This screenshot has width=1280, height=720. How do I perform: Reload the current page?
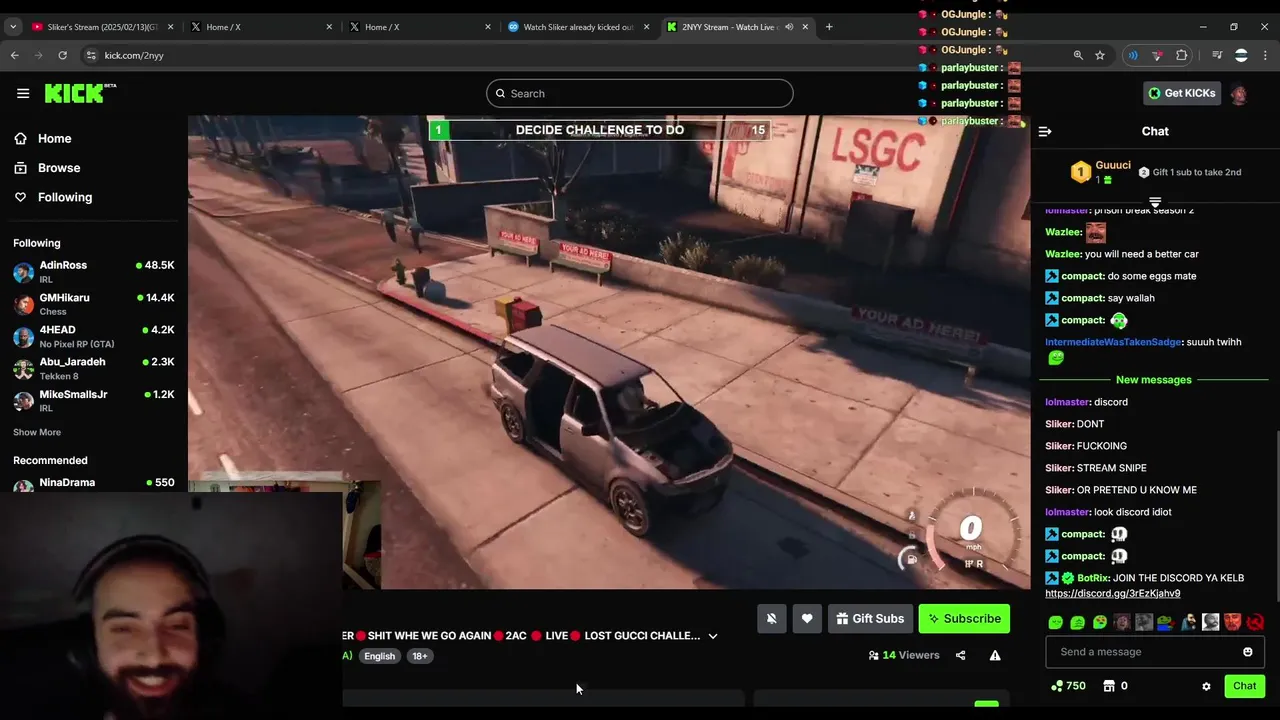click(x=62, y=55)
